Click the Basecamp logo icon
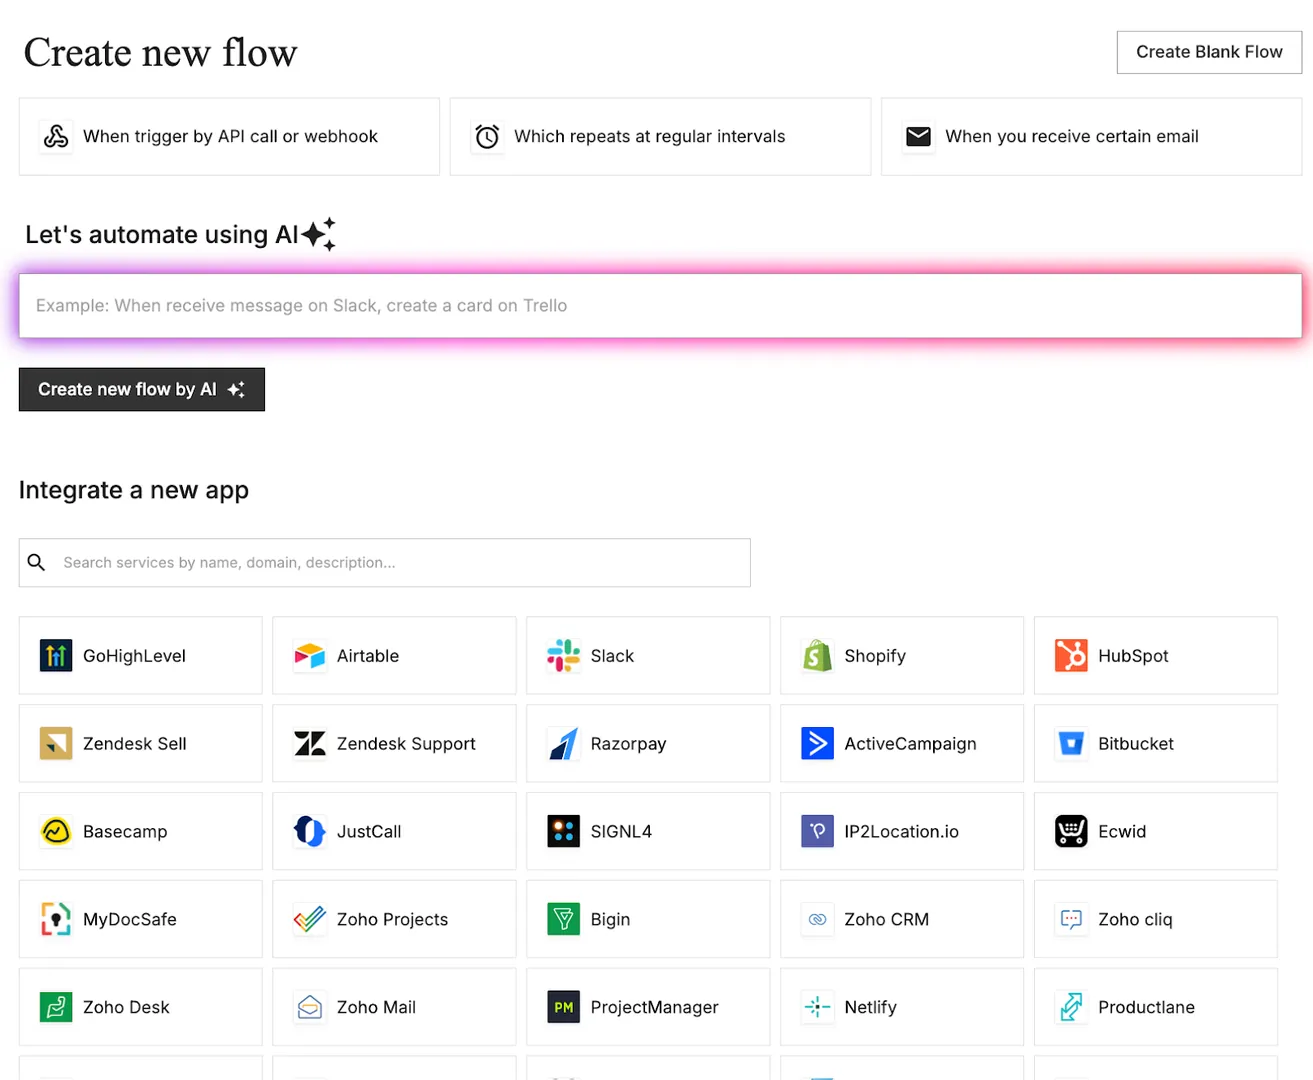1313x1080 pixels. [x=56, y=832]
